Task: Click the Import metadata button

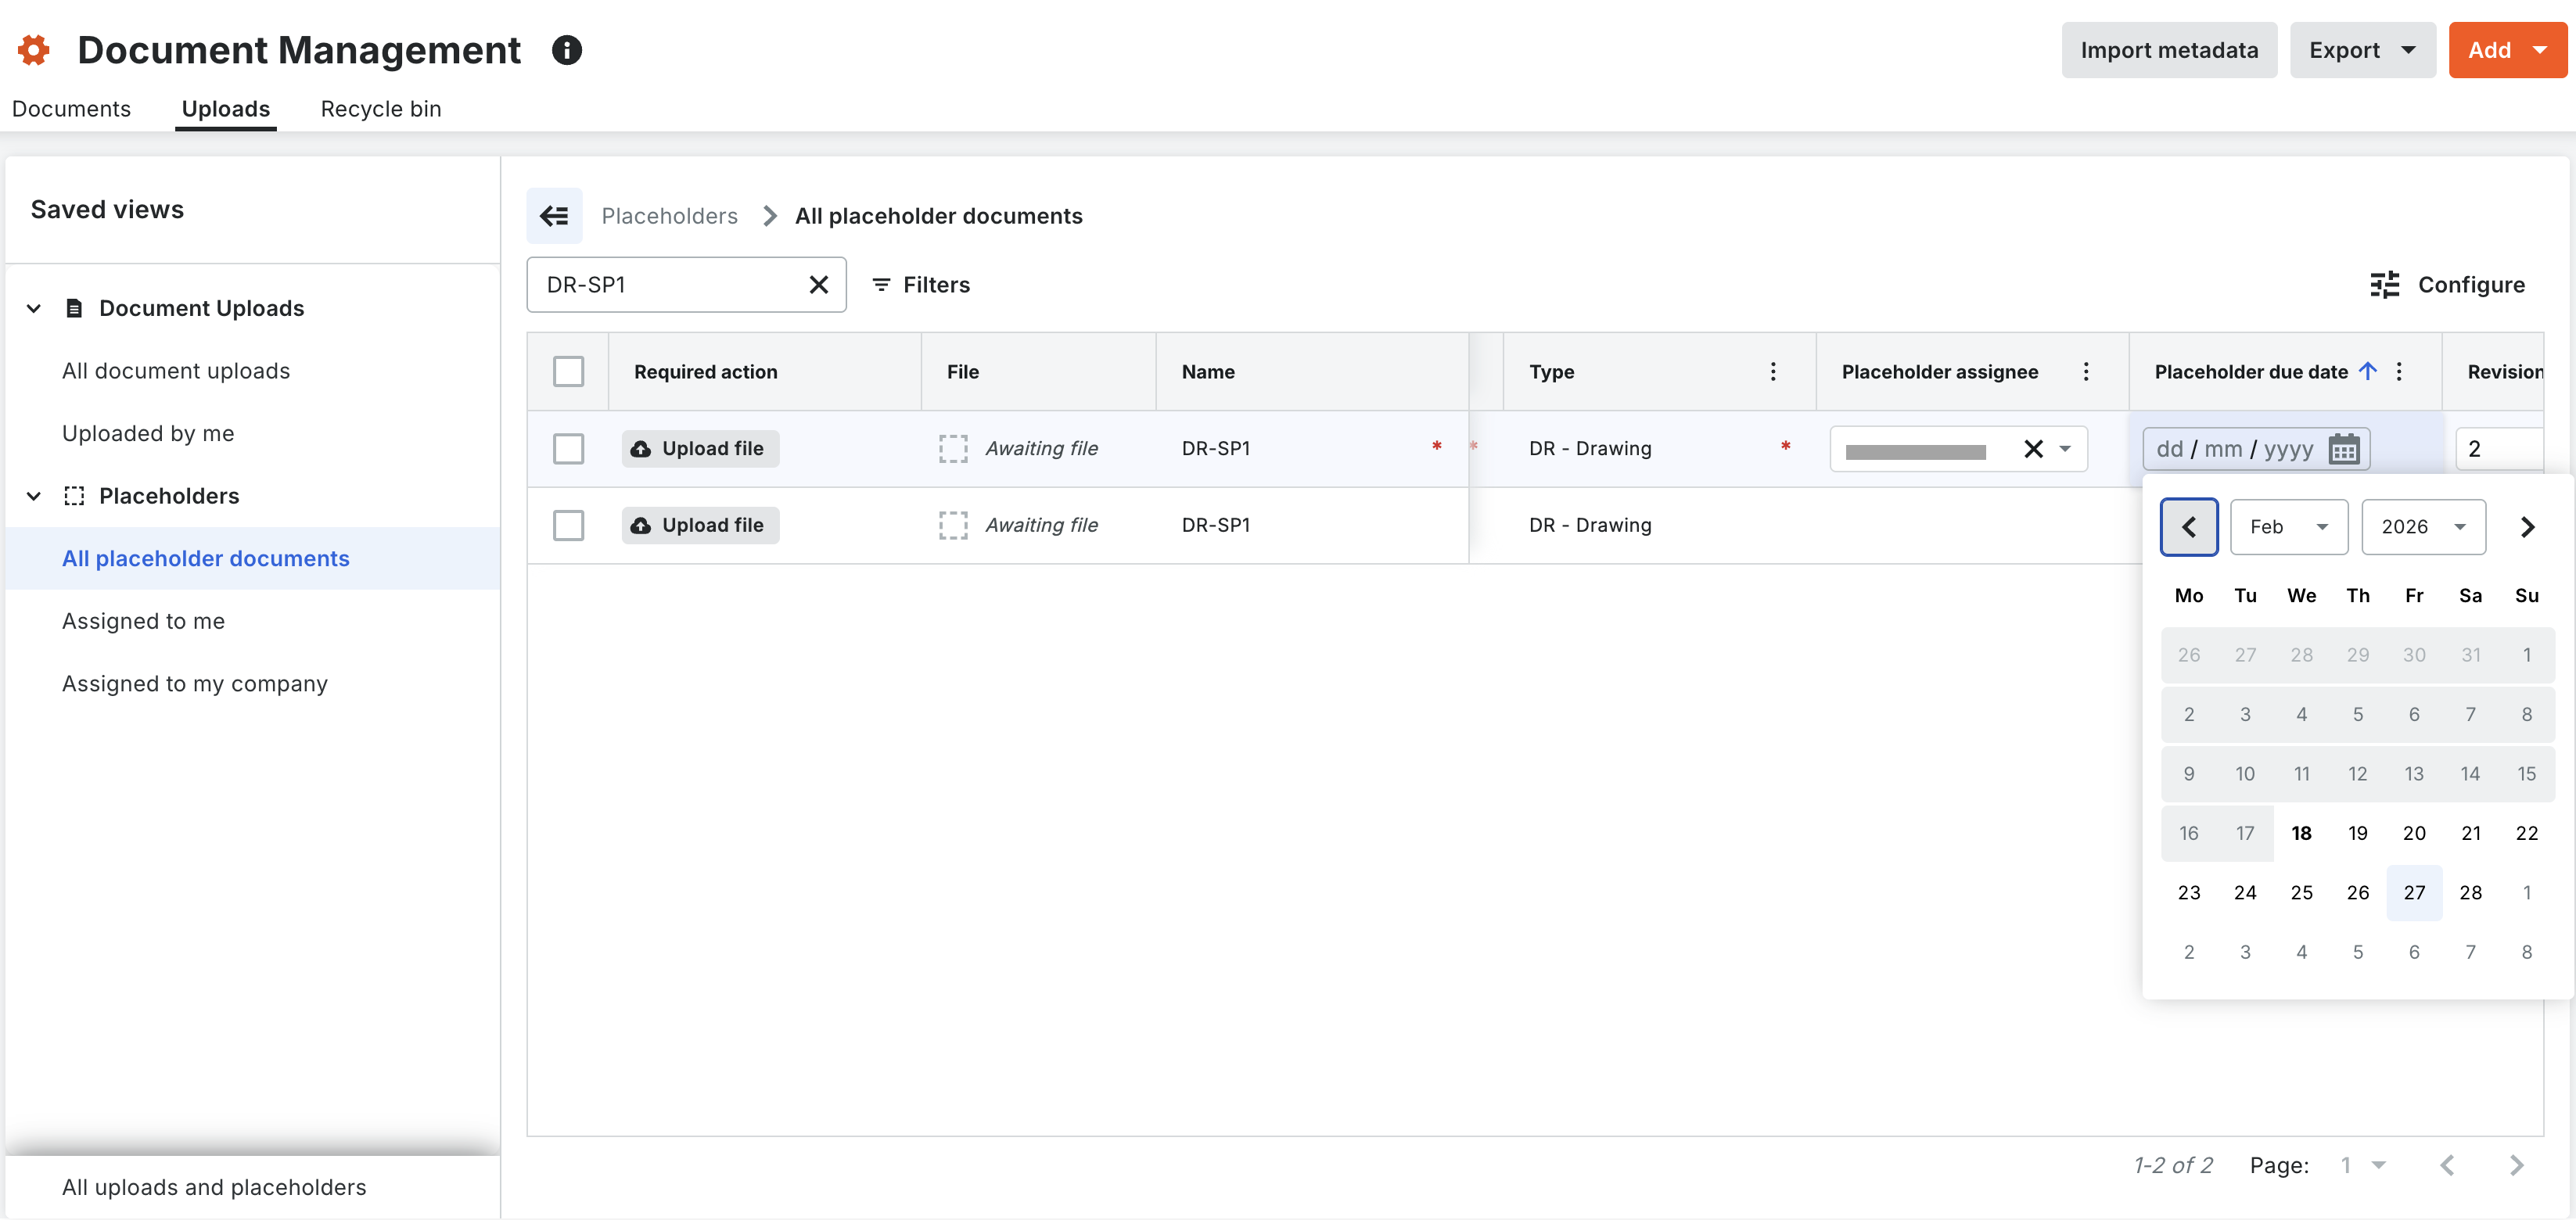Action: tap(2169, 49)
